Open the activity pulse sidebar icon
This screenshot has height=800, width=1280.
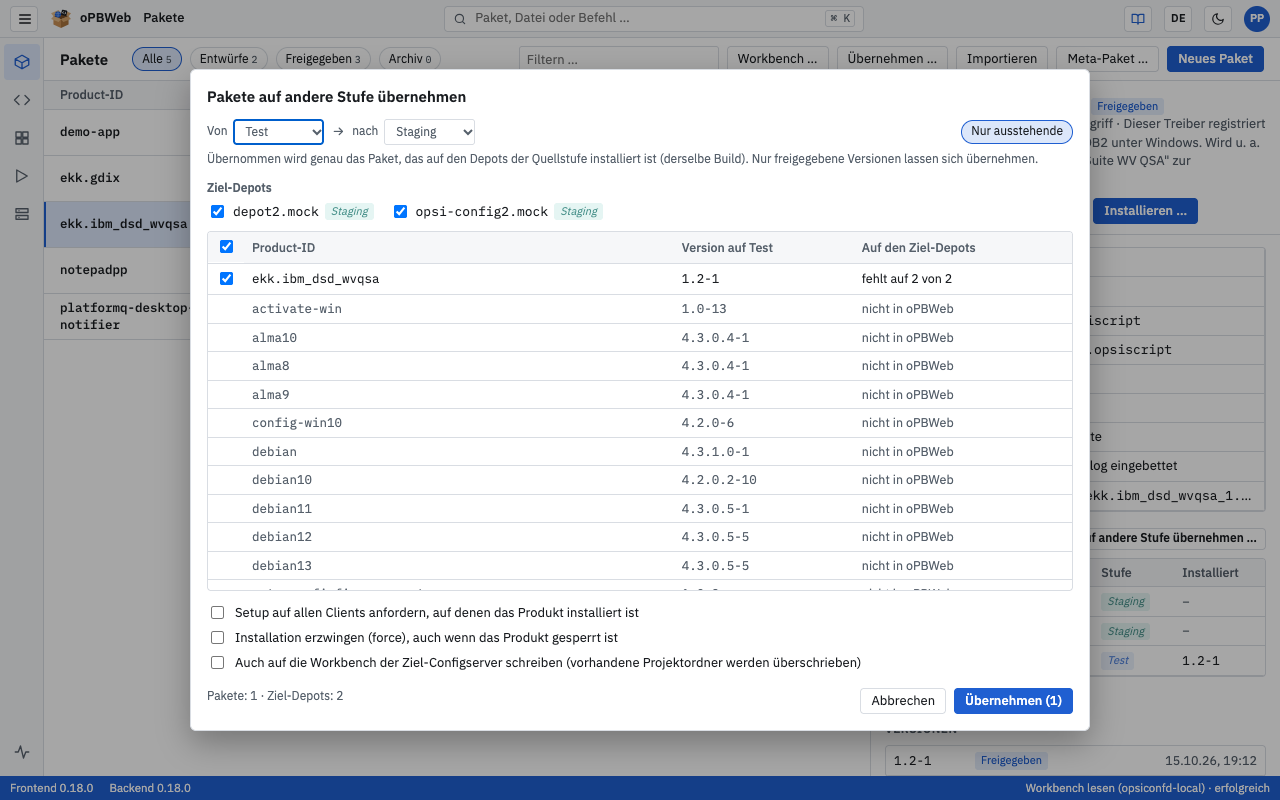pyautogui.click(x=22, y=752)
